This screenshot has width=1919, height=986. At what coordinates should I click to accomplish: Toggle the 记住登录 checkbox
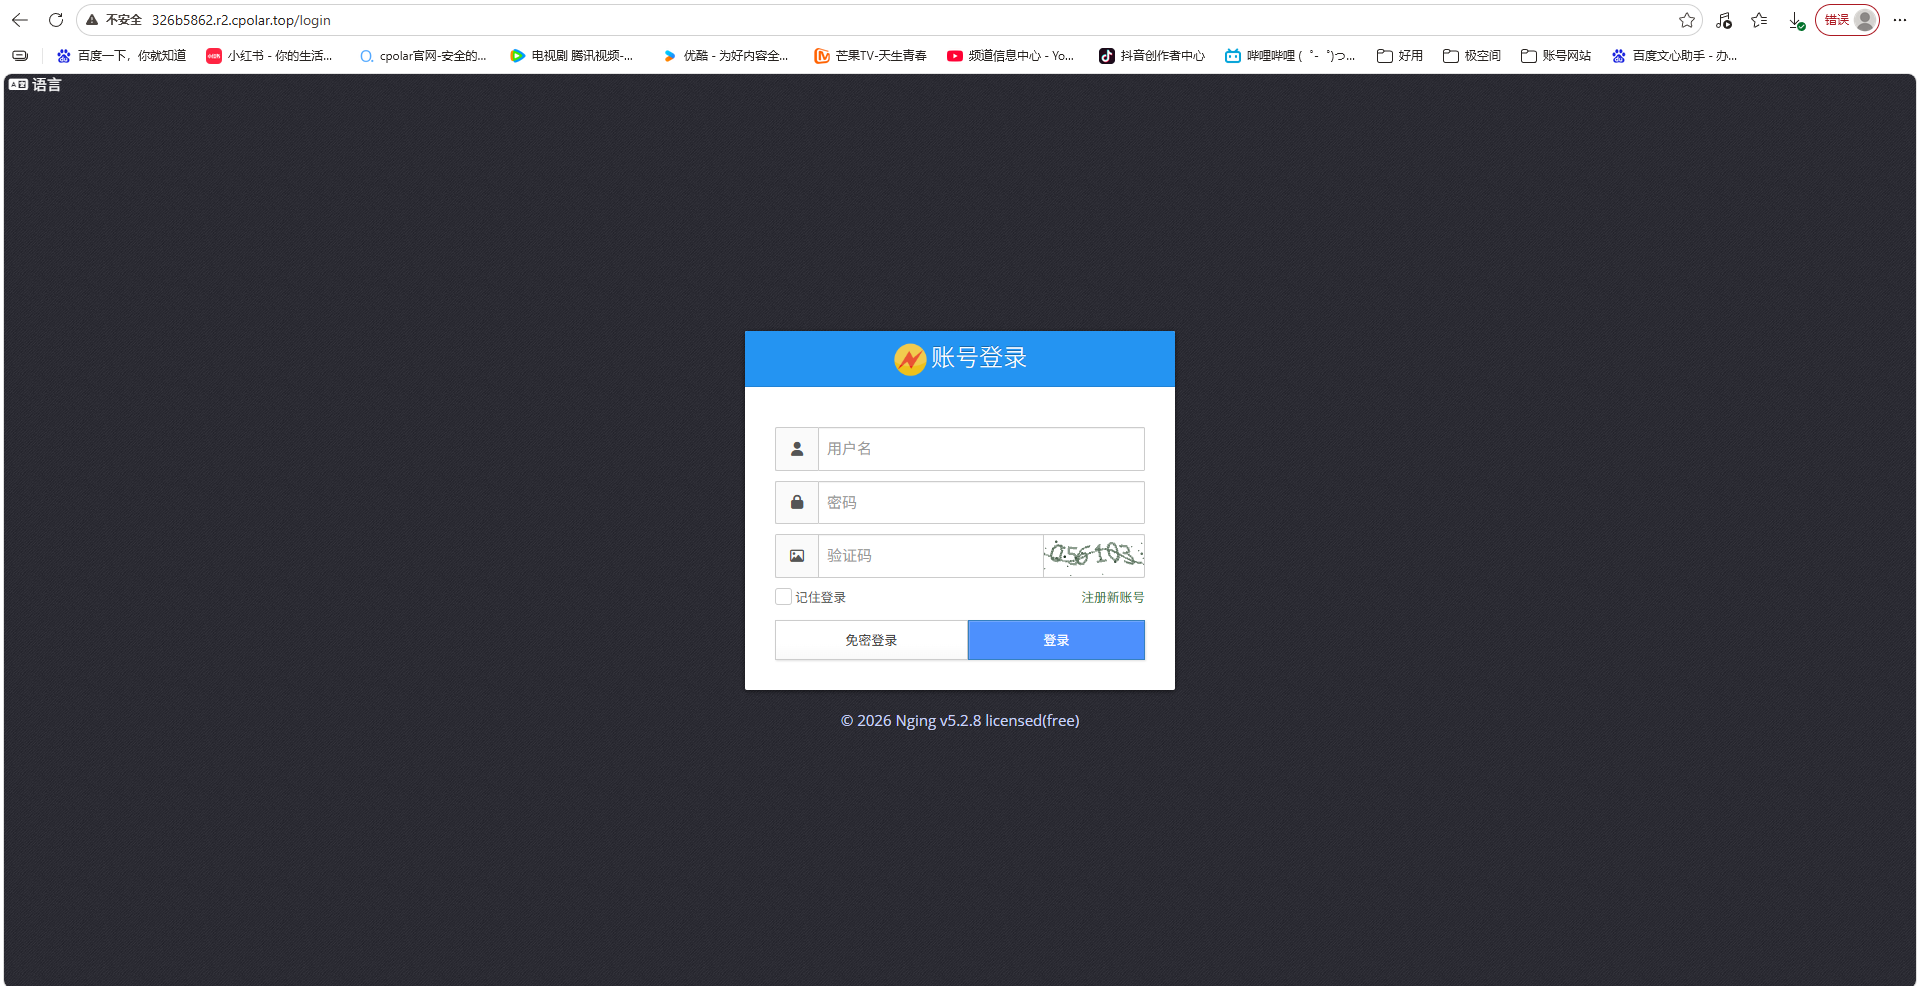pyautogui.click(x=783, y=597)
